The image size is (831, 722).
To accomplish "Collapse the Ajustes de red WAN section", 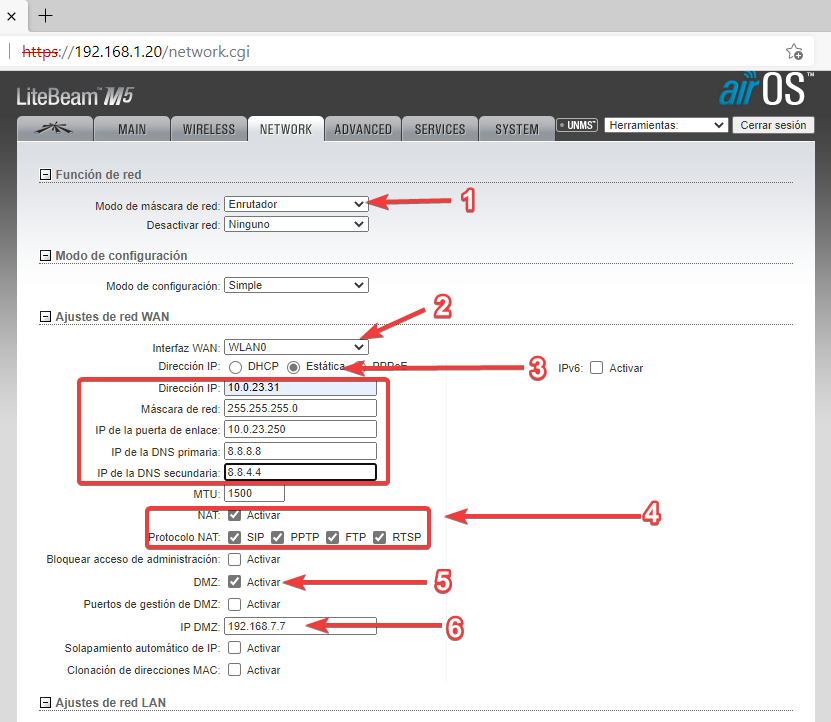I will 45,318.
